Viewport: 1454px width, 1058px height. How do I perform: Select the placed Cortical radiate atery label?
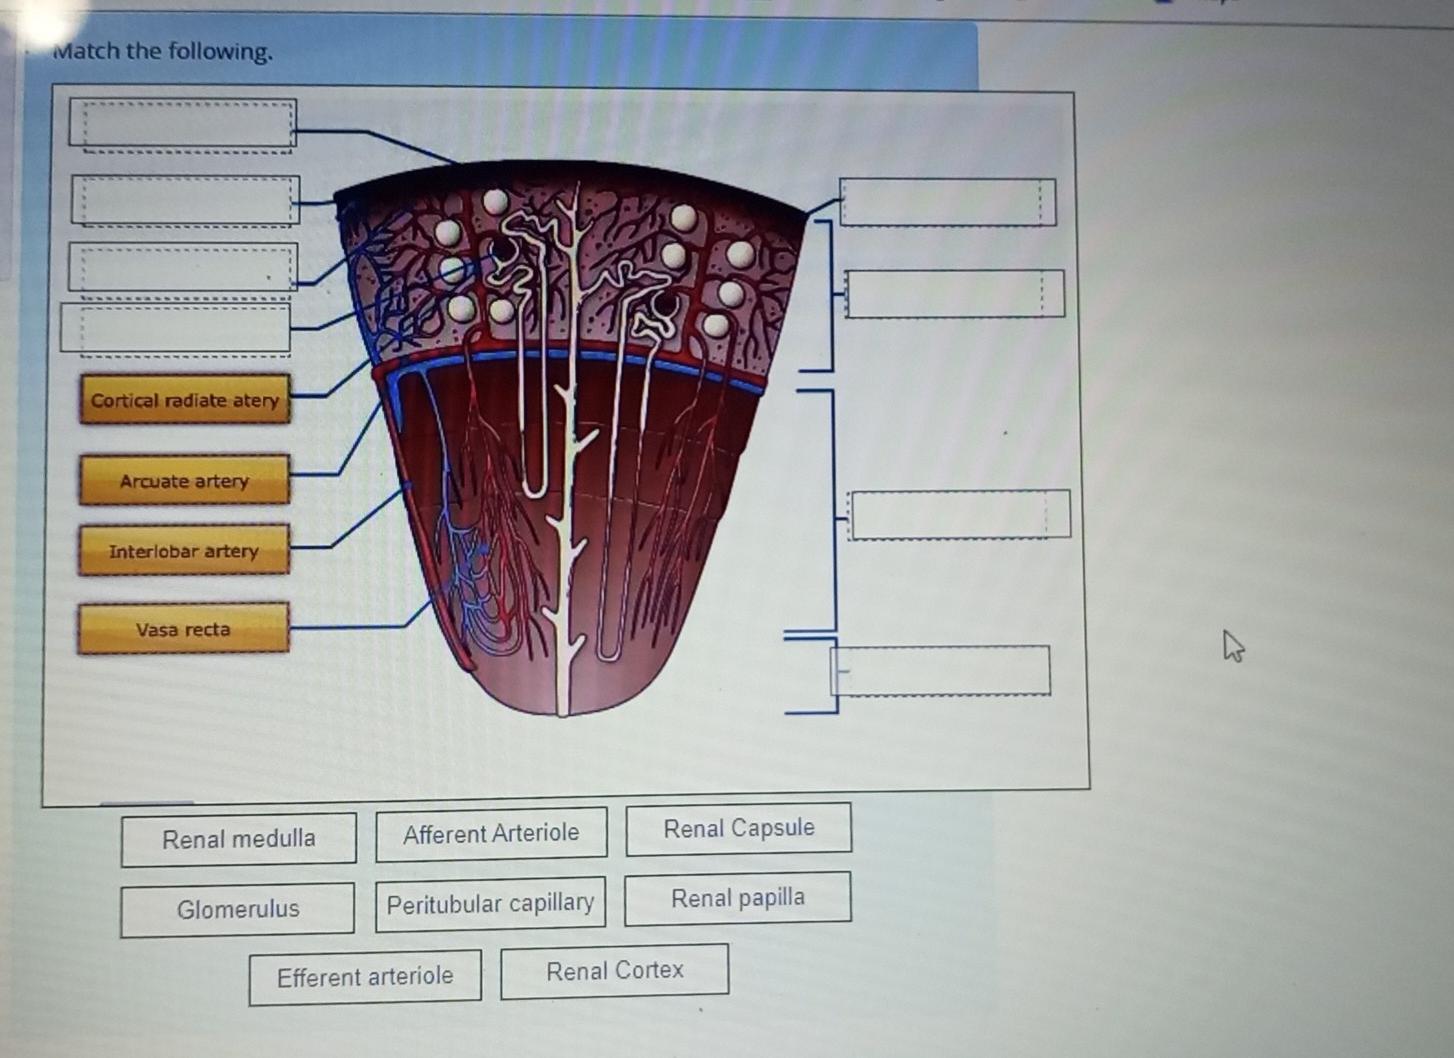pyautogui.click(x=184, y=400)
